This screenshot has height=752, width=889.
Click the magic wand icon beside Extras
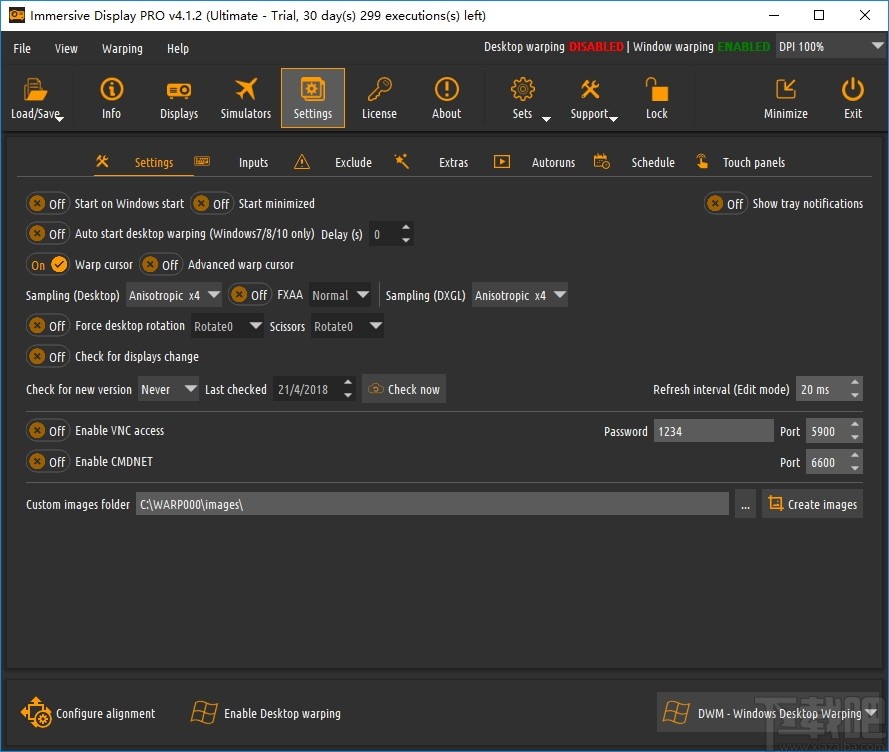[x=401, y=161]
